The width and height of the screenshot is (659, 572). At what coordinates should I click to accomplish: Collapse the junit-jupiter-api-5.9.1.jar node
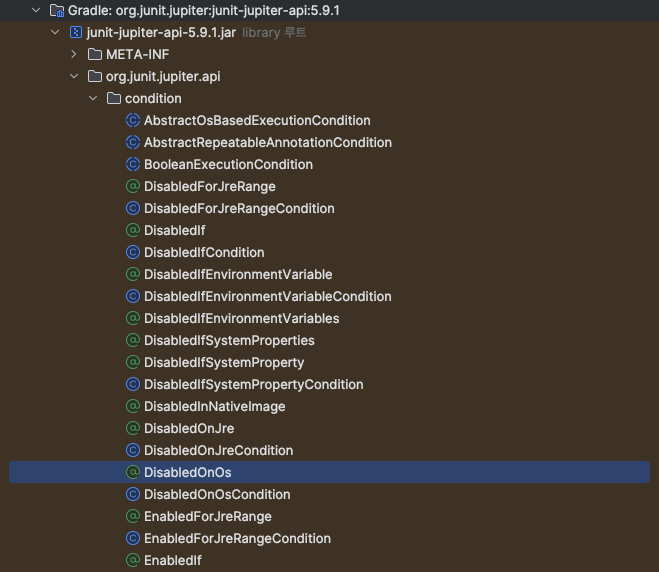[x=55, y=32]
